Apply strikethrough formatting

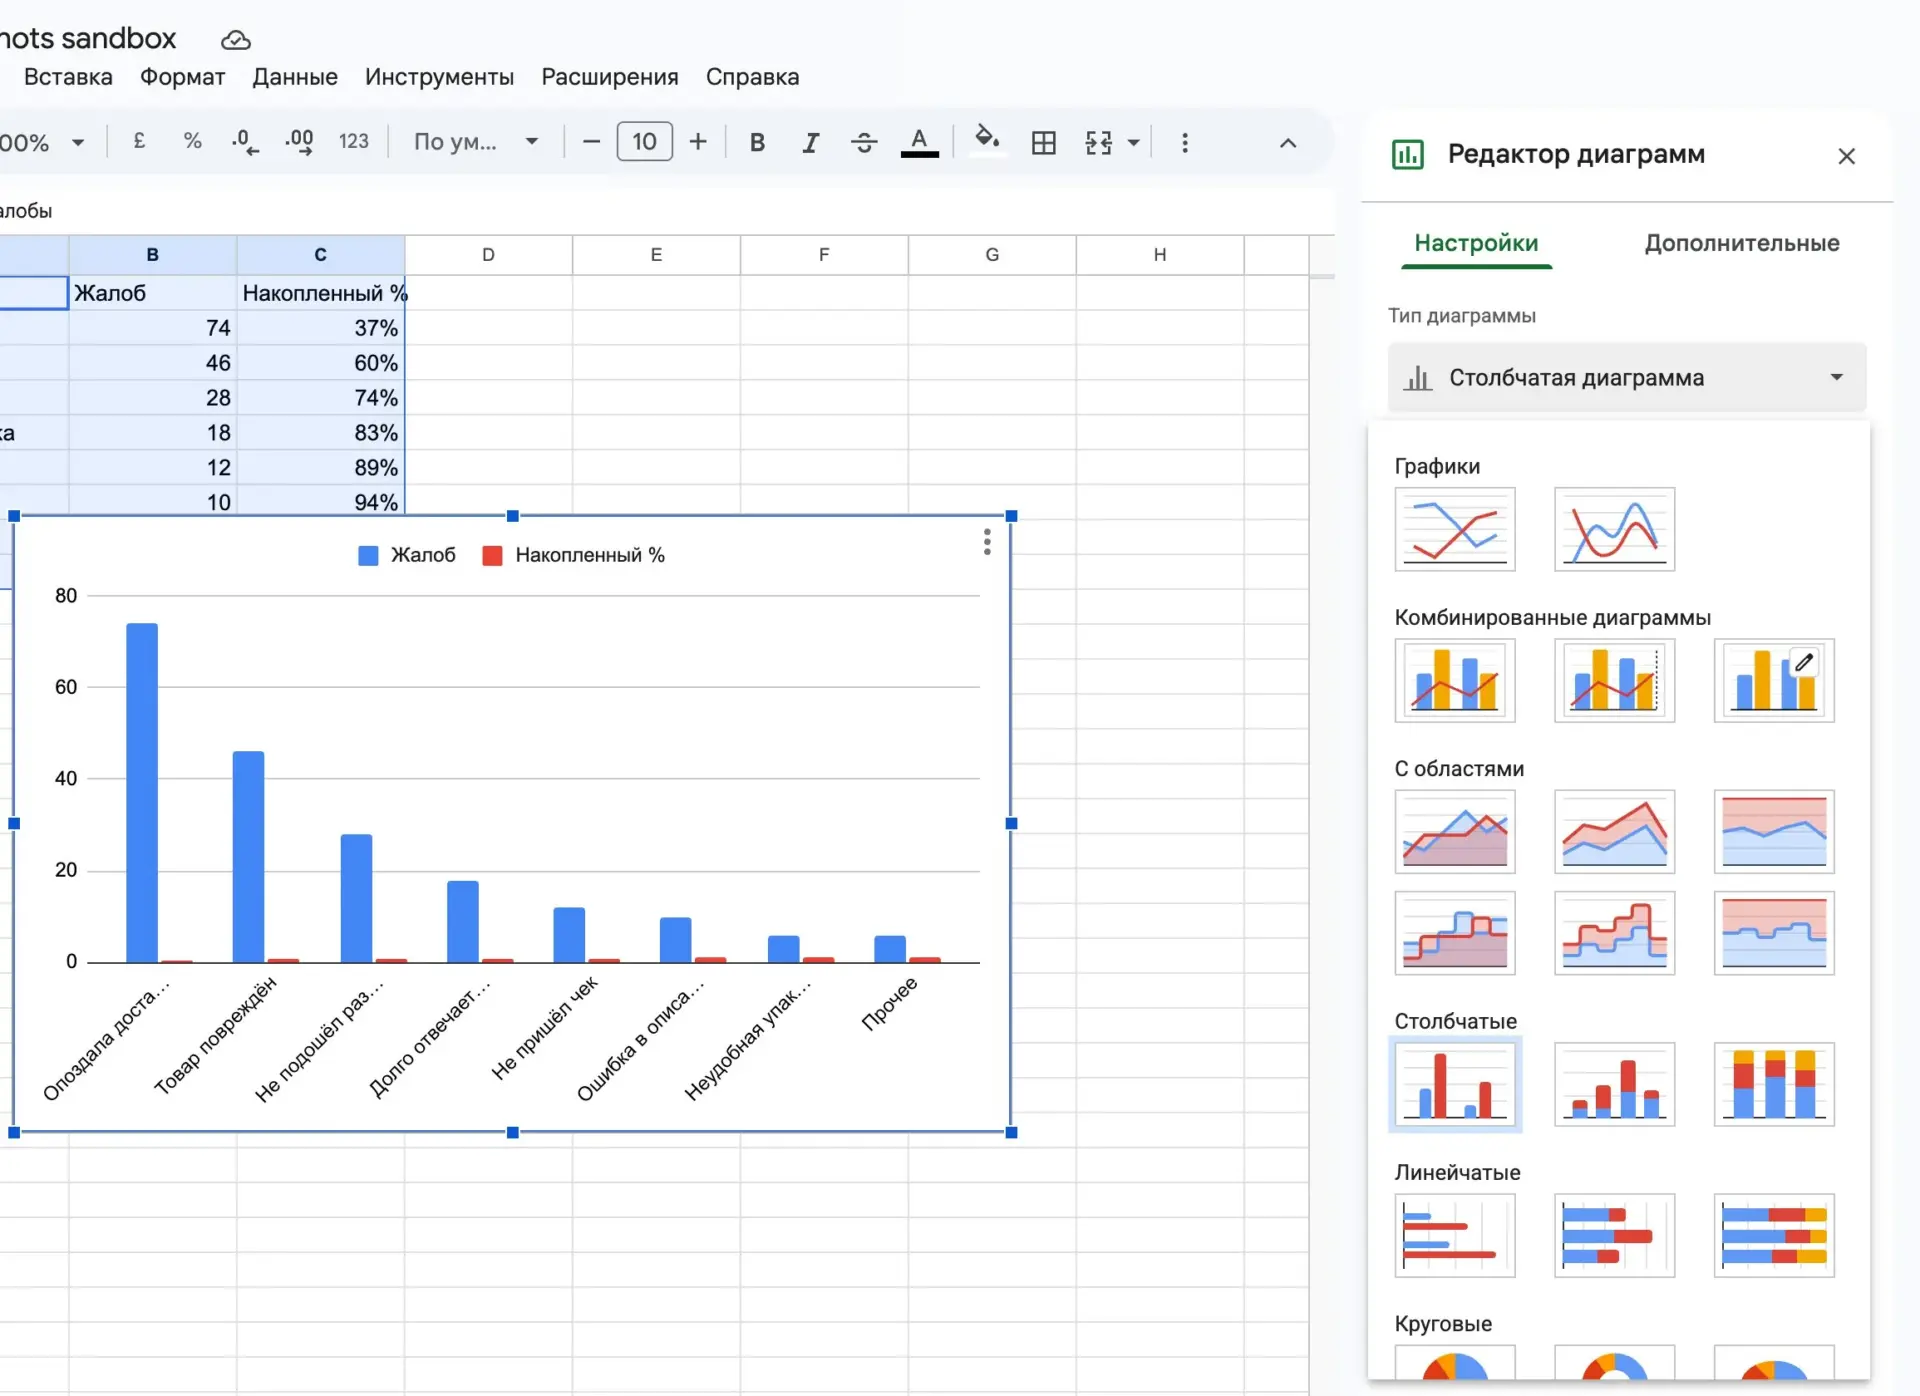(x=864, y=142)
